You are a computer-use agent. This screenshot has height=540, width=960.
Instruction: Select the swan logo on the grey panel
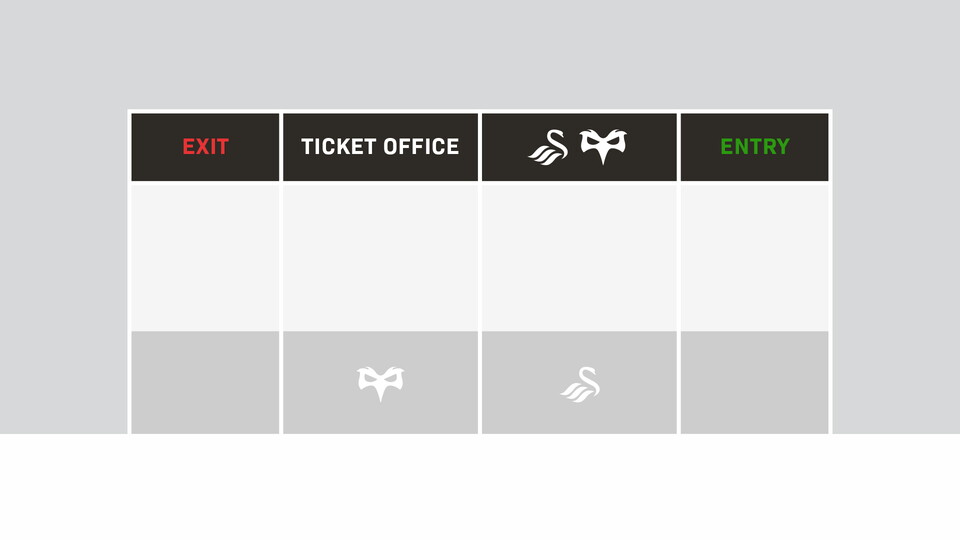pyautogui.click(x=580, y=385)
